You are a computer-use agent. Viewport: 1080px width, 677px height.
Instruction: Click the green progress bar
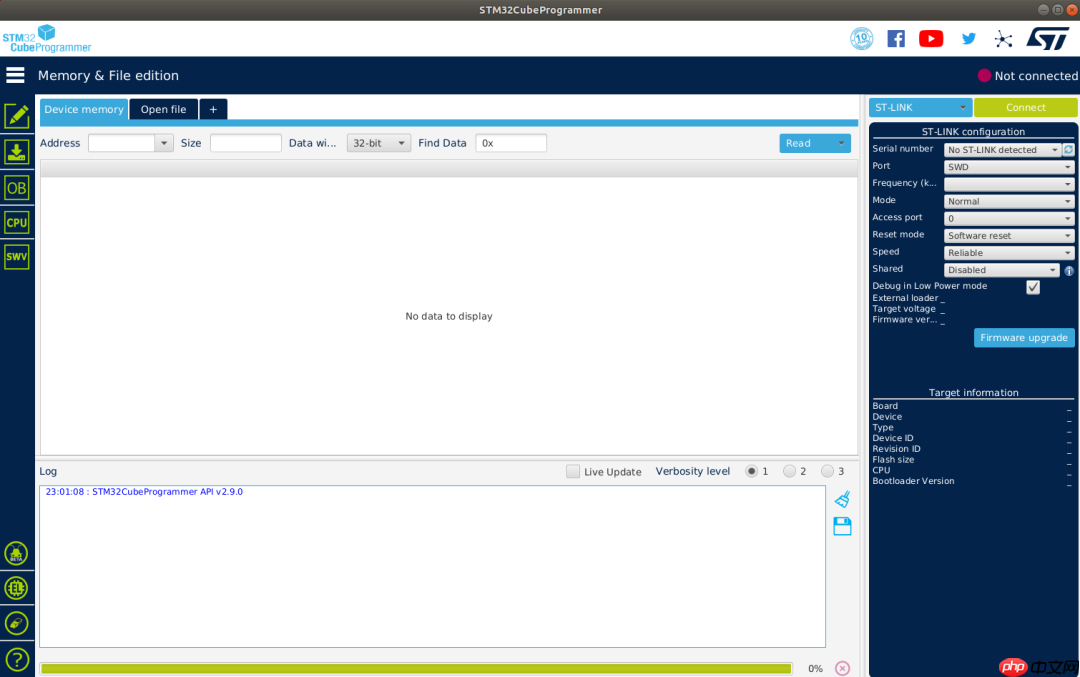click(x=416, y=669)
